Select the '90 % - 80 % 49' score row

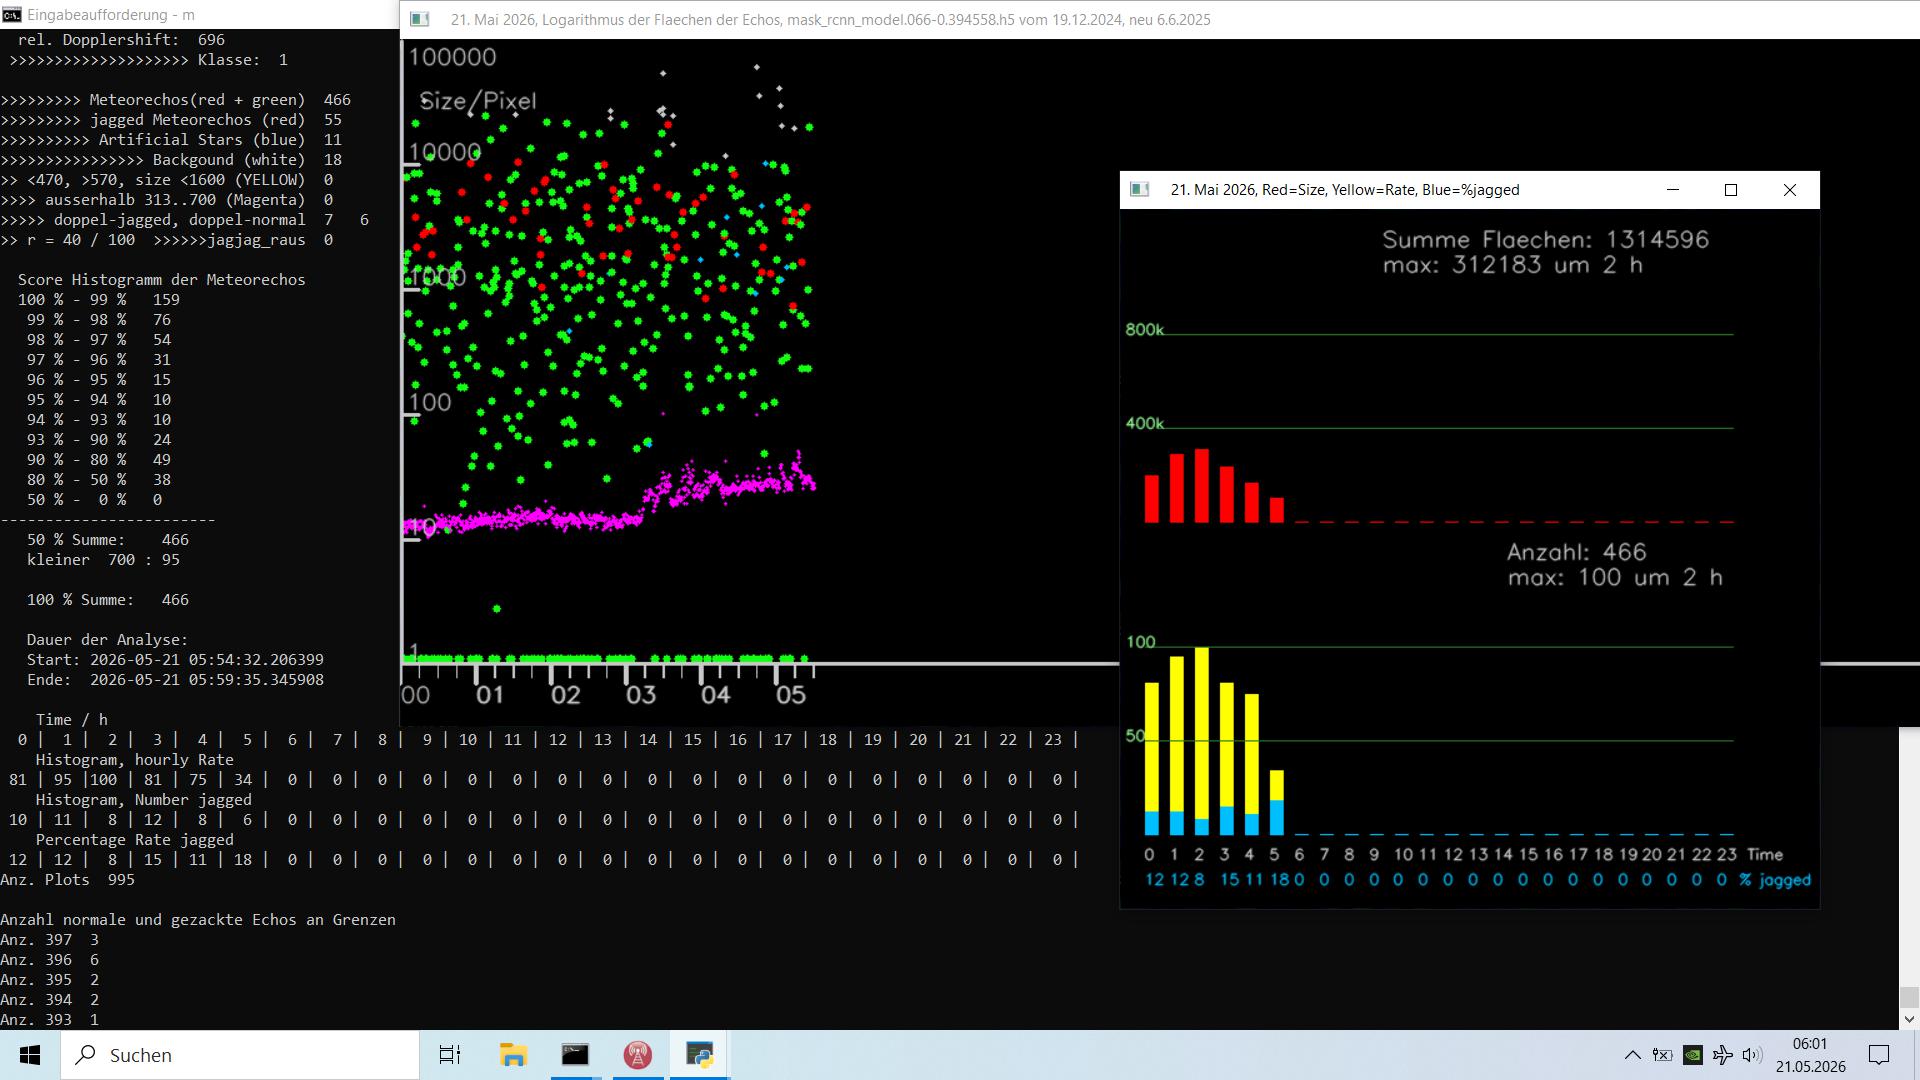point(98,460)
